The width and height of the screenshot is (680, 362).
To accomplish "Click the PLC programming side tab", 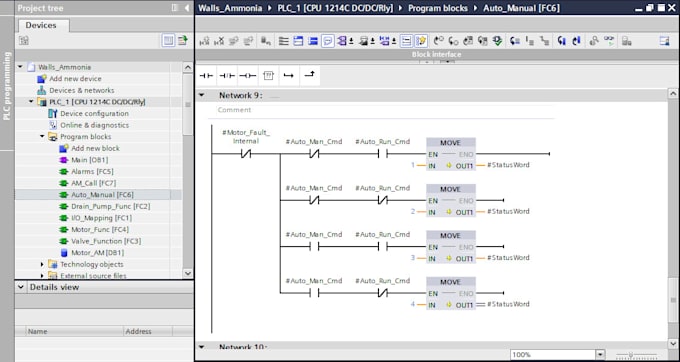I will (x=7, y=86).
